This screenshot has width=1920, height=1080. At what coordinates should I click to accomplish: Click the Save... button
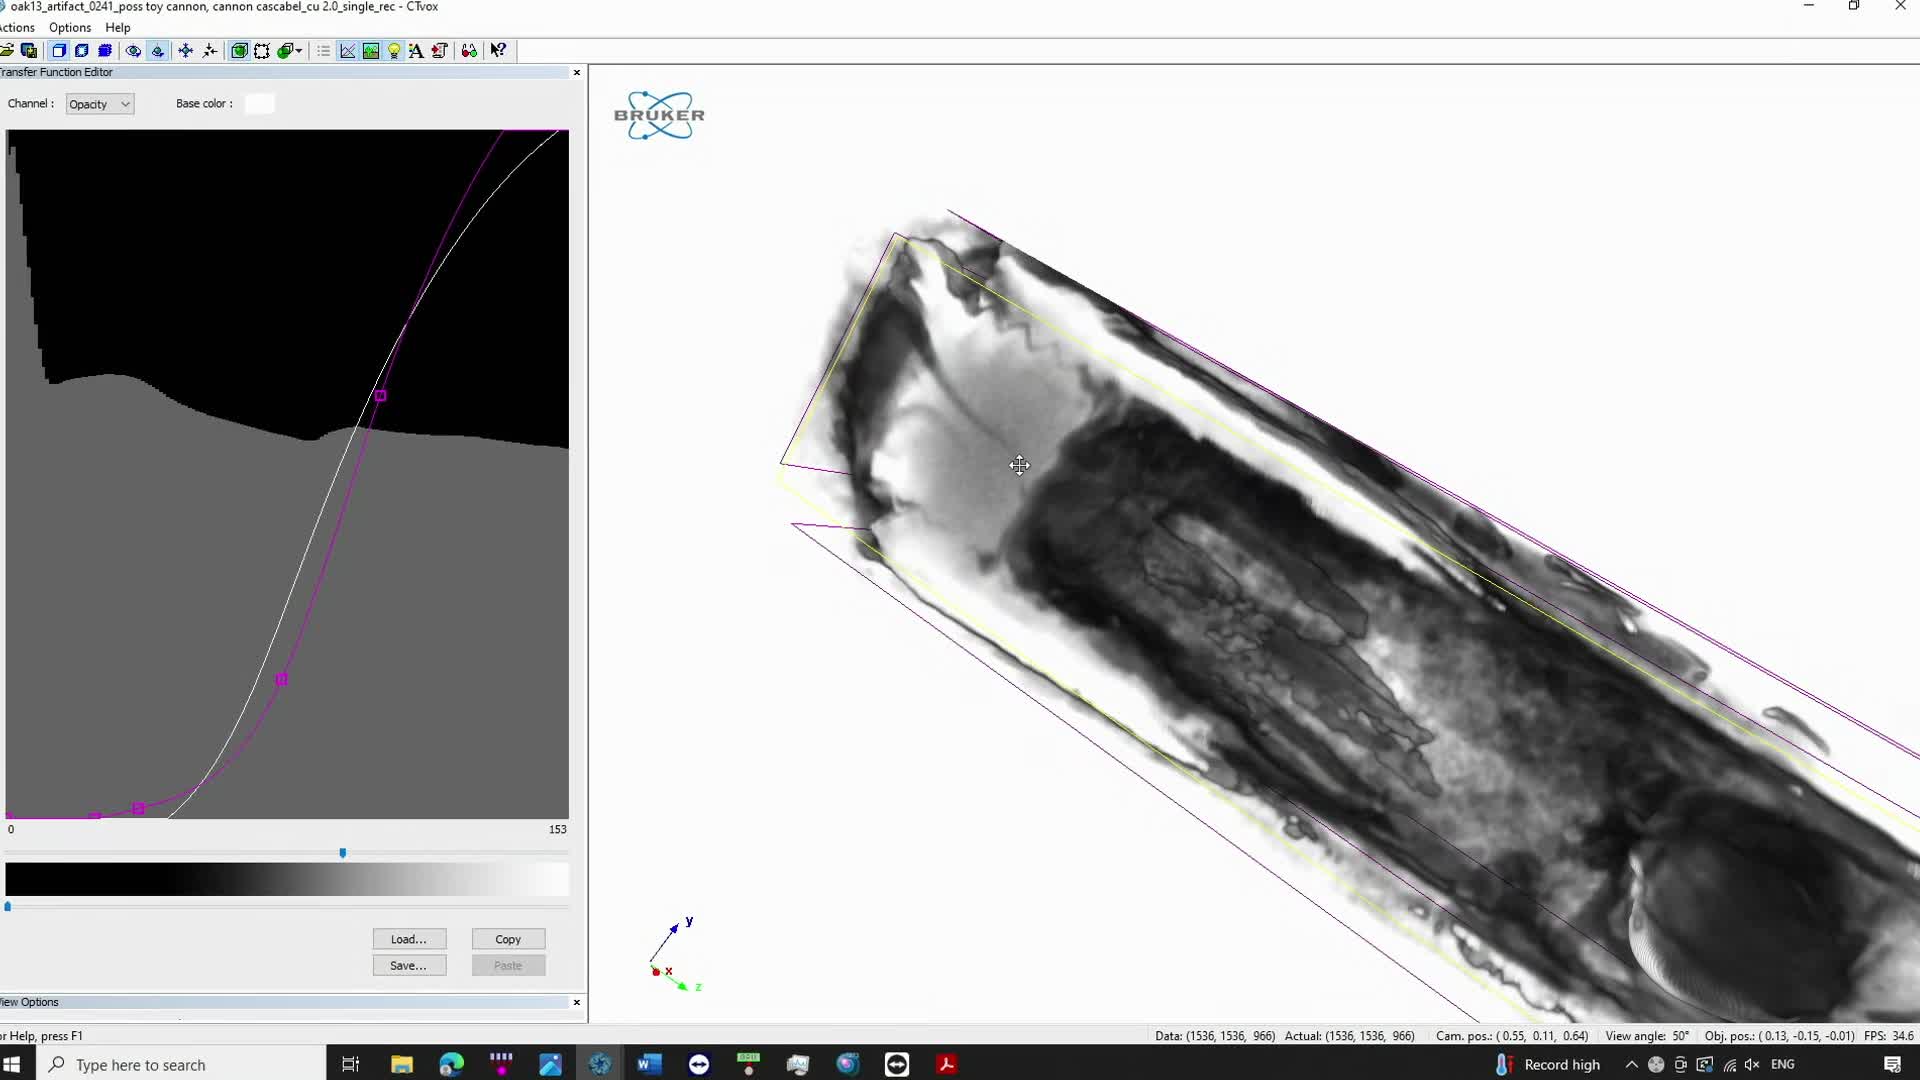click(x=409, y=965)
